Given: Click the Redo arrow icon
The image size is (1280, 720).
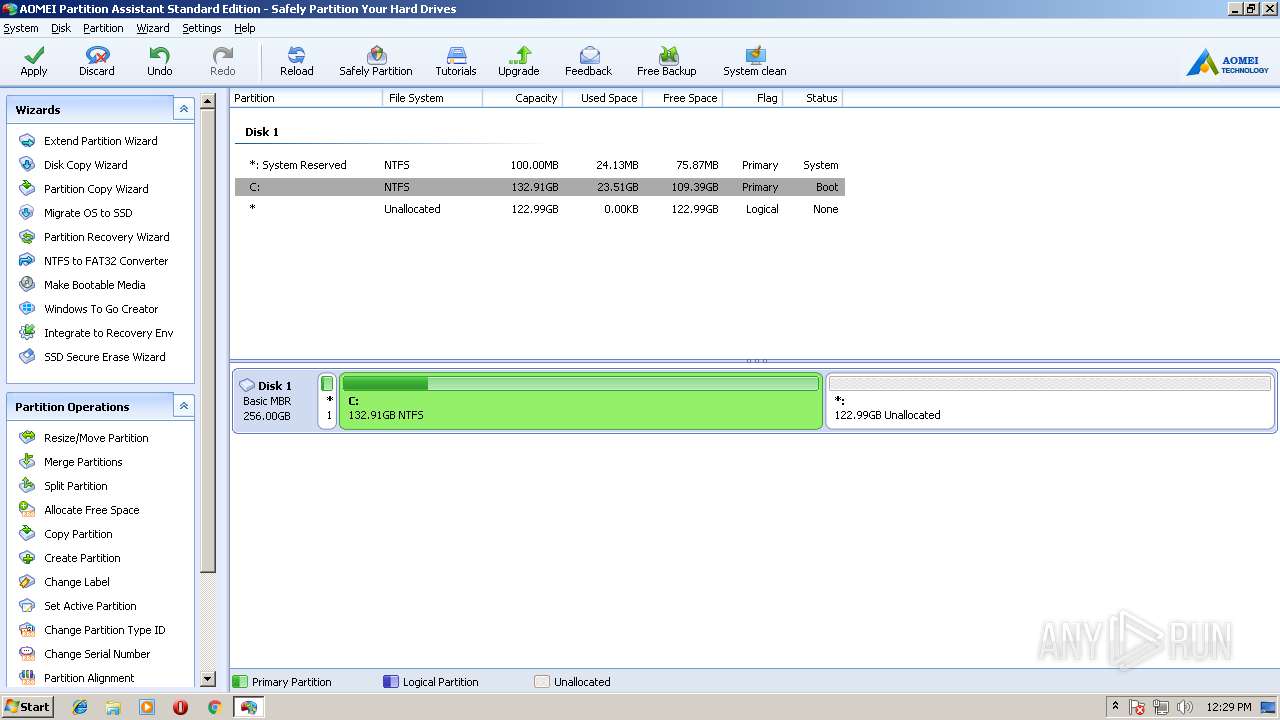Looking at the screenshot, I should 223,55.
